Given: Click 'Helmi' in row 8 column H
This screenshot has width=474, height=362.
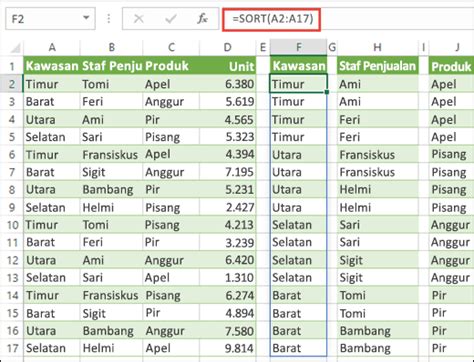Looking at the screenshot, I should point(377,190).
